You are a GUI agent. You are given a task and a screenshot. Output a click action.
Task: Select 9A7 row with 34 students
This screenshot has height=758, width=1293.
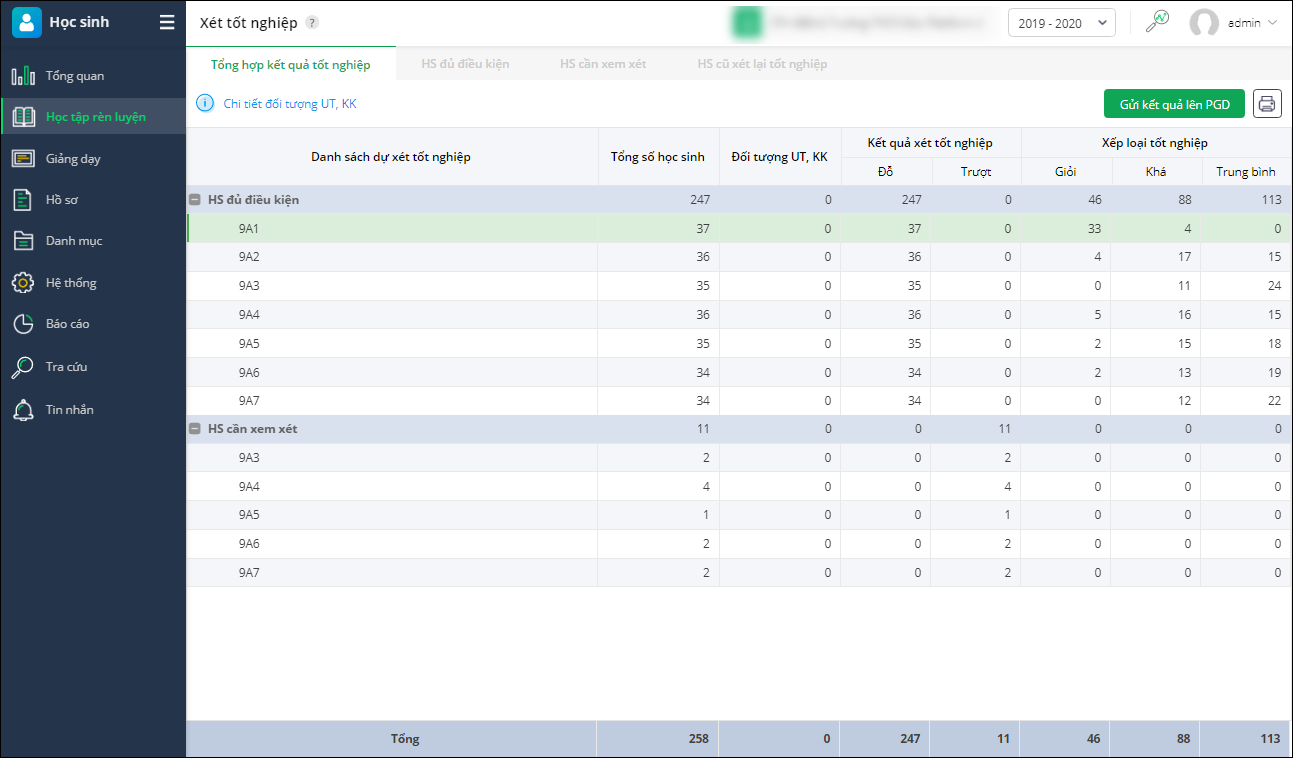pos(739,401)
